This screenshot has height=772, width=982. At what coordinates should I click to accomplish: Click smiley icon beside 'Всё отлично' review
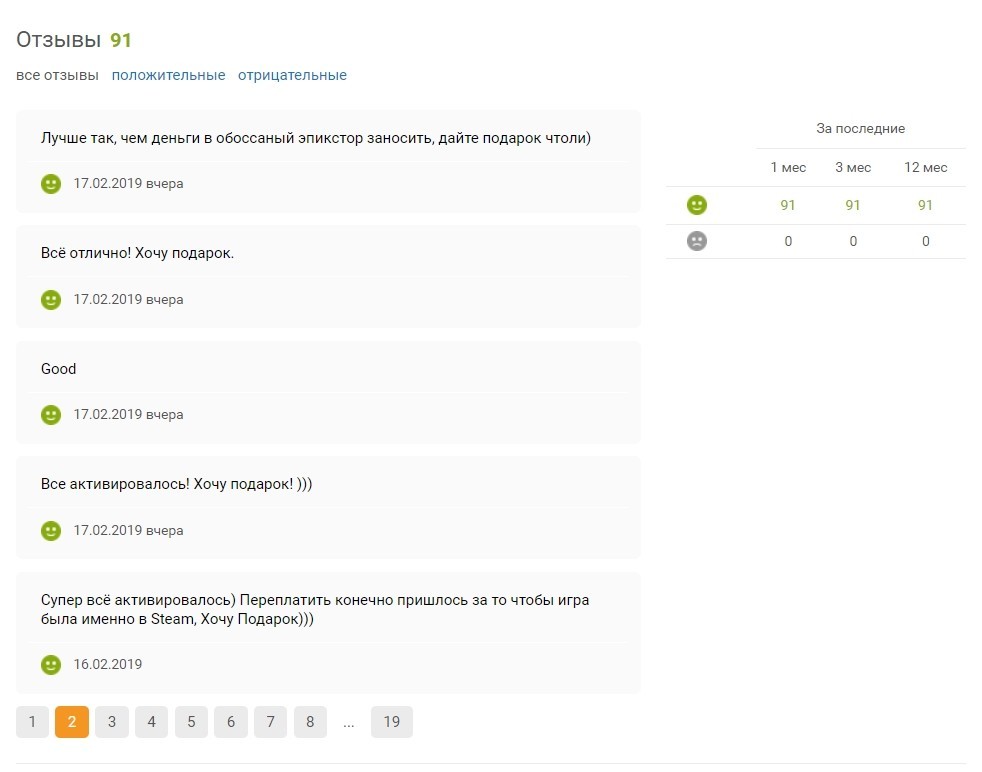pyautogui.click(x=51, y=299)
